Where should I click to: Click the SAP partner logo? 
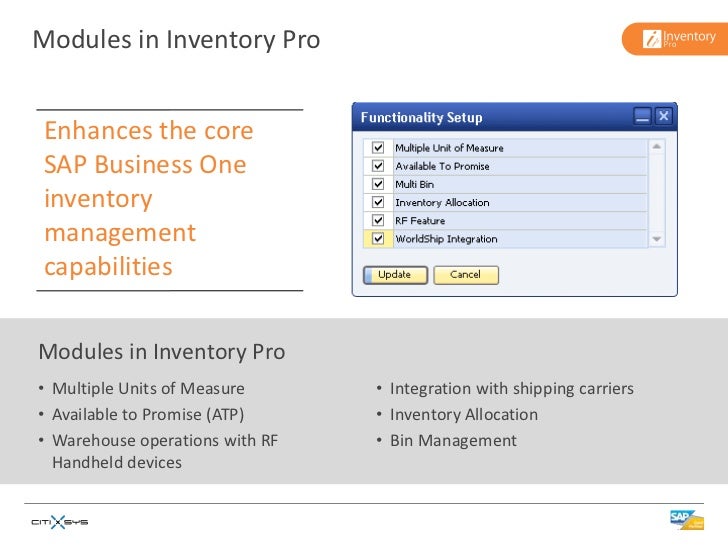tap(687, 520)
